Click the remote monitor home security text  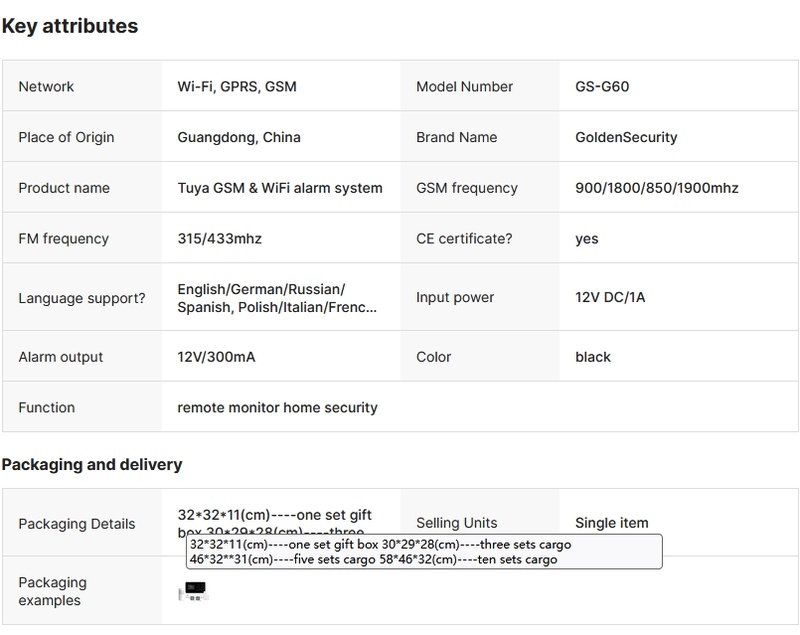tap(277, 408)
